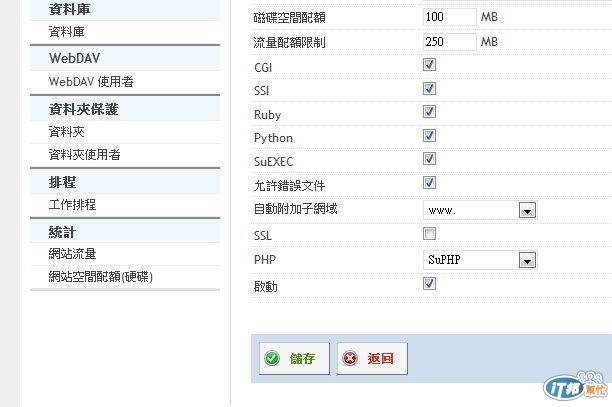
Task: Click the 允許錯誤文件 label text
Action: tap(289, 186)
